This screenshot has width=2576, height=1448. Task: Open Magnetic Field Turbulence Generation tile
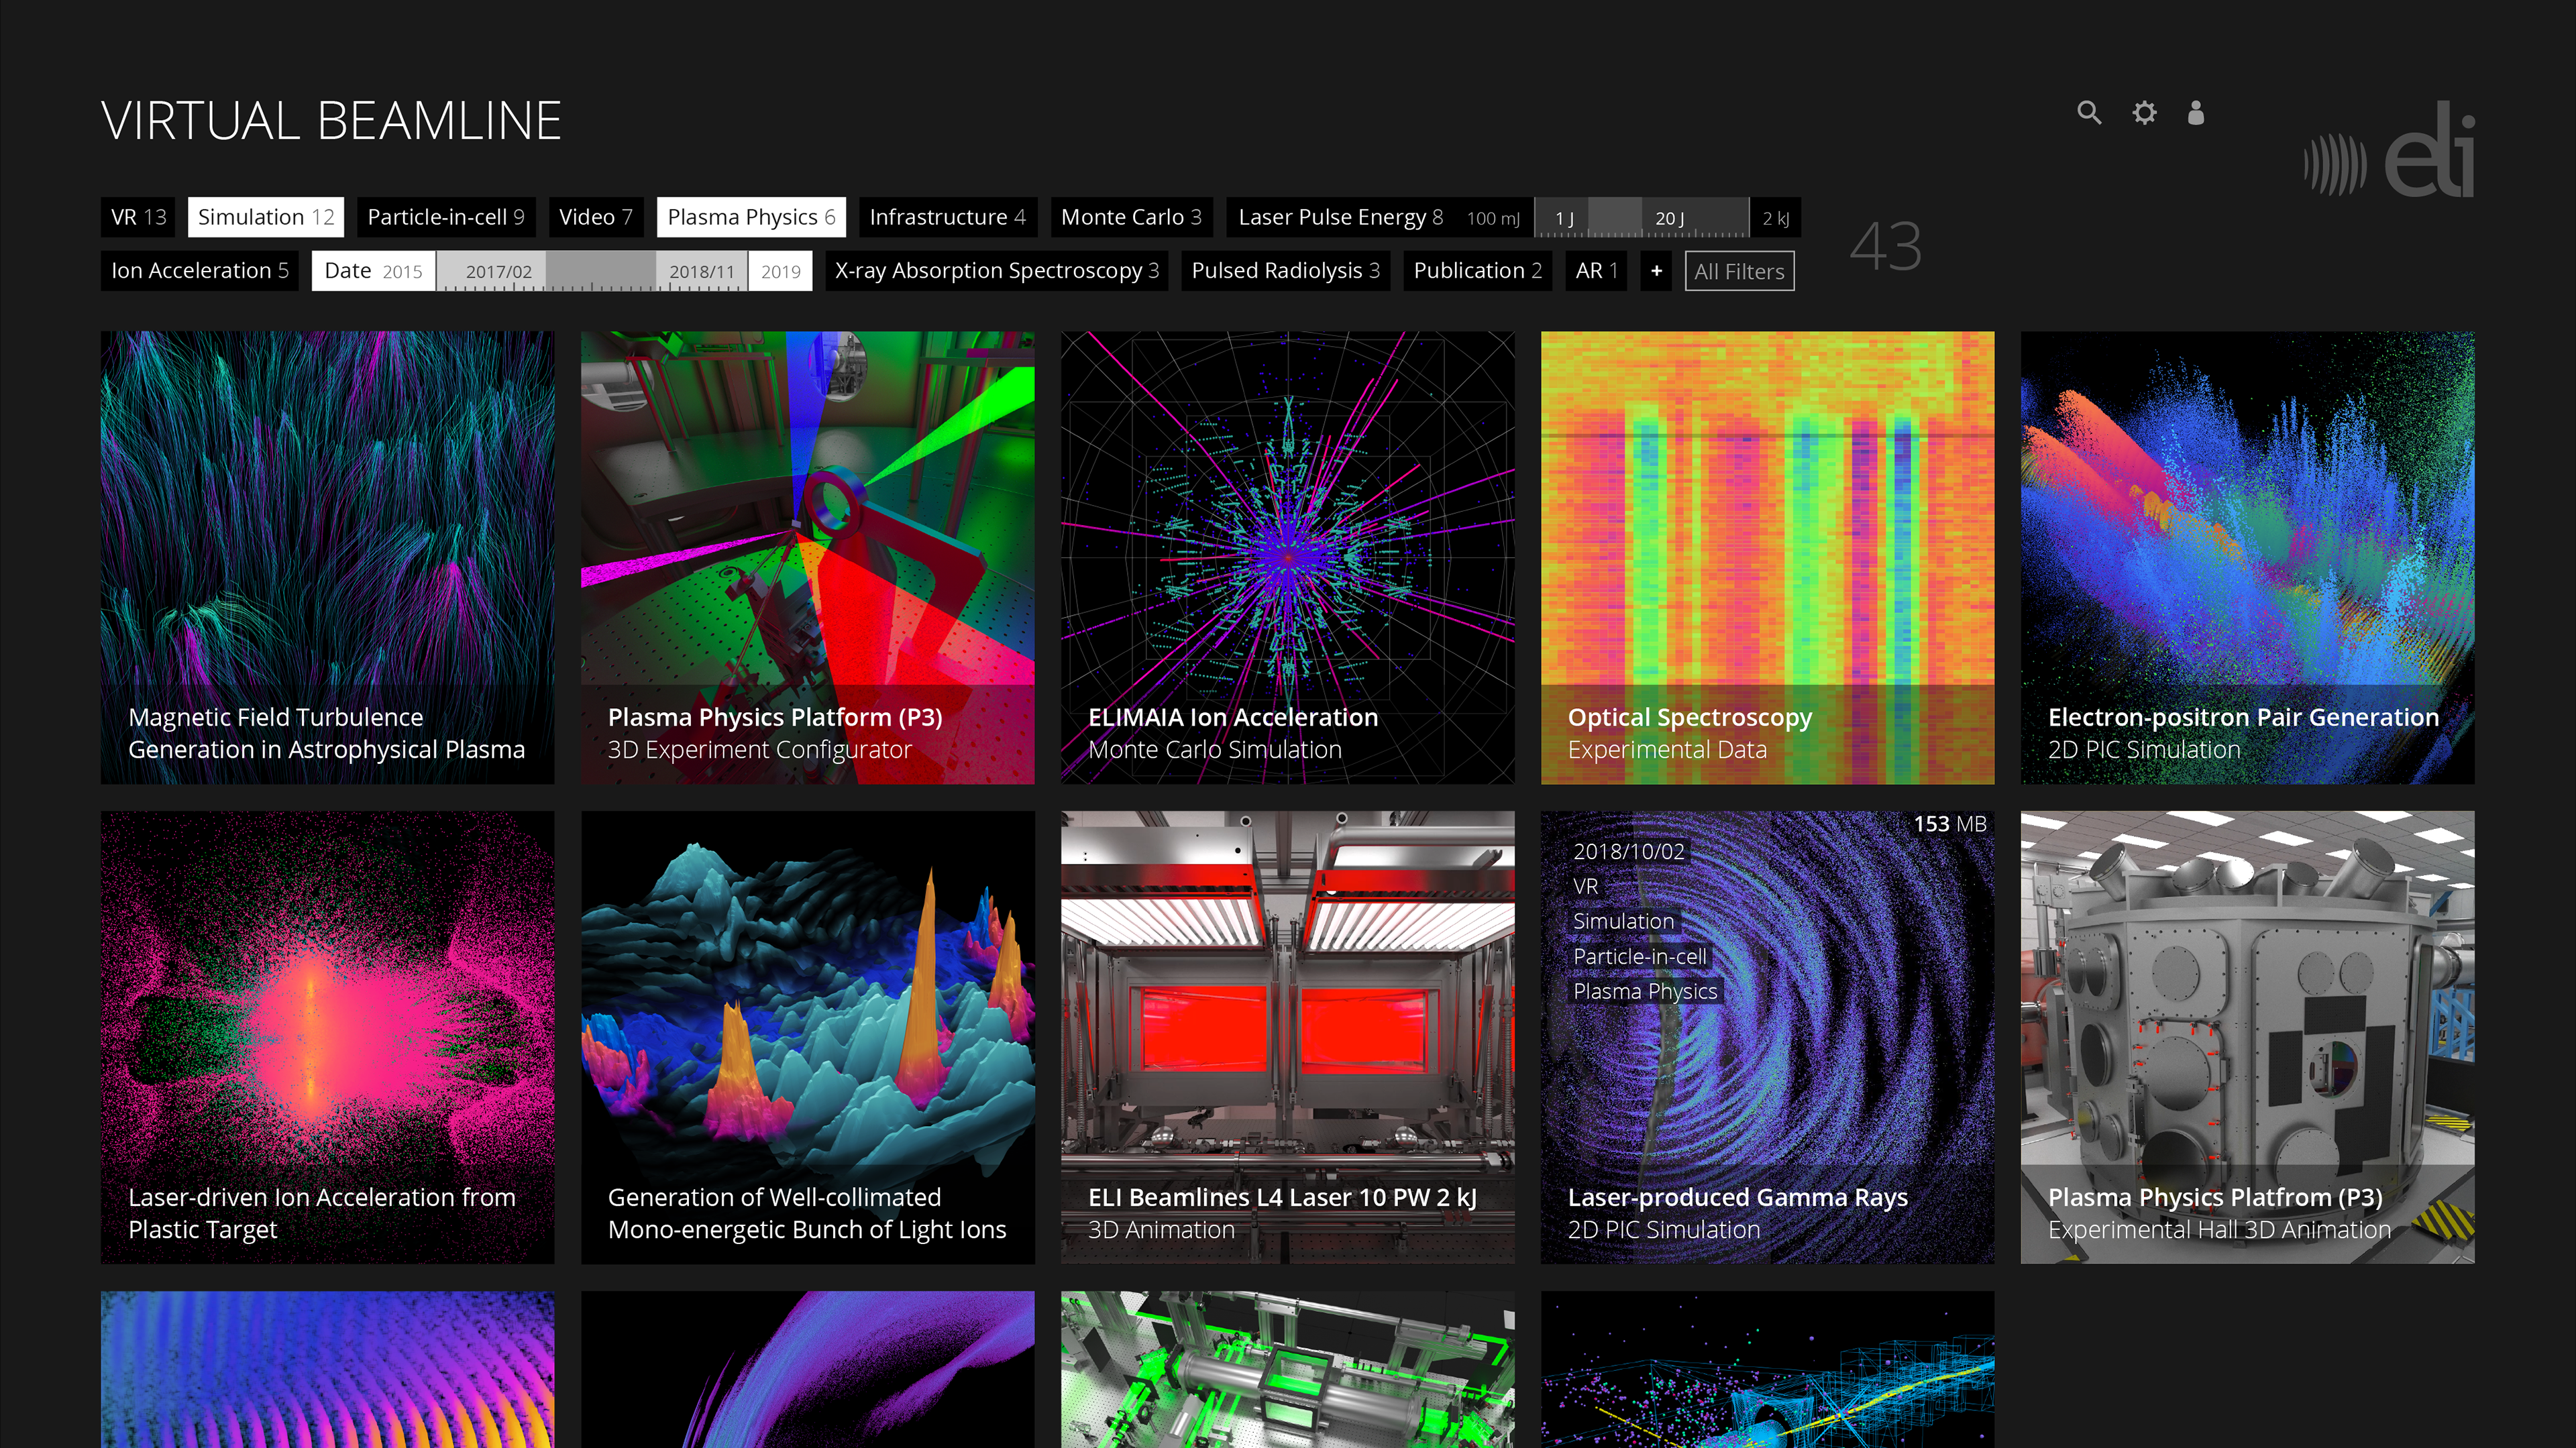[x=327, y=557]
